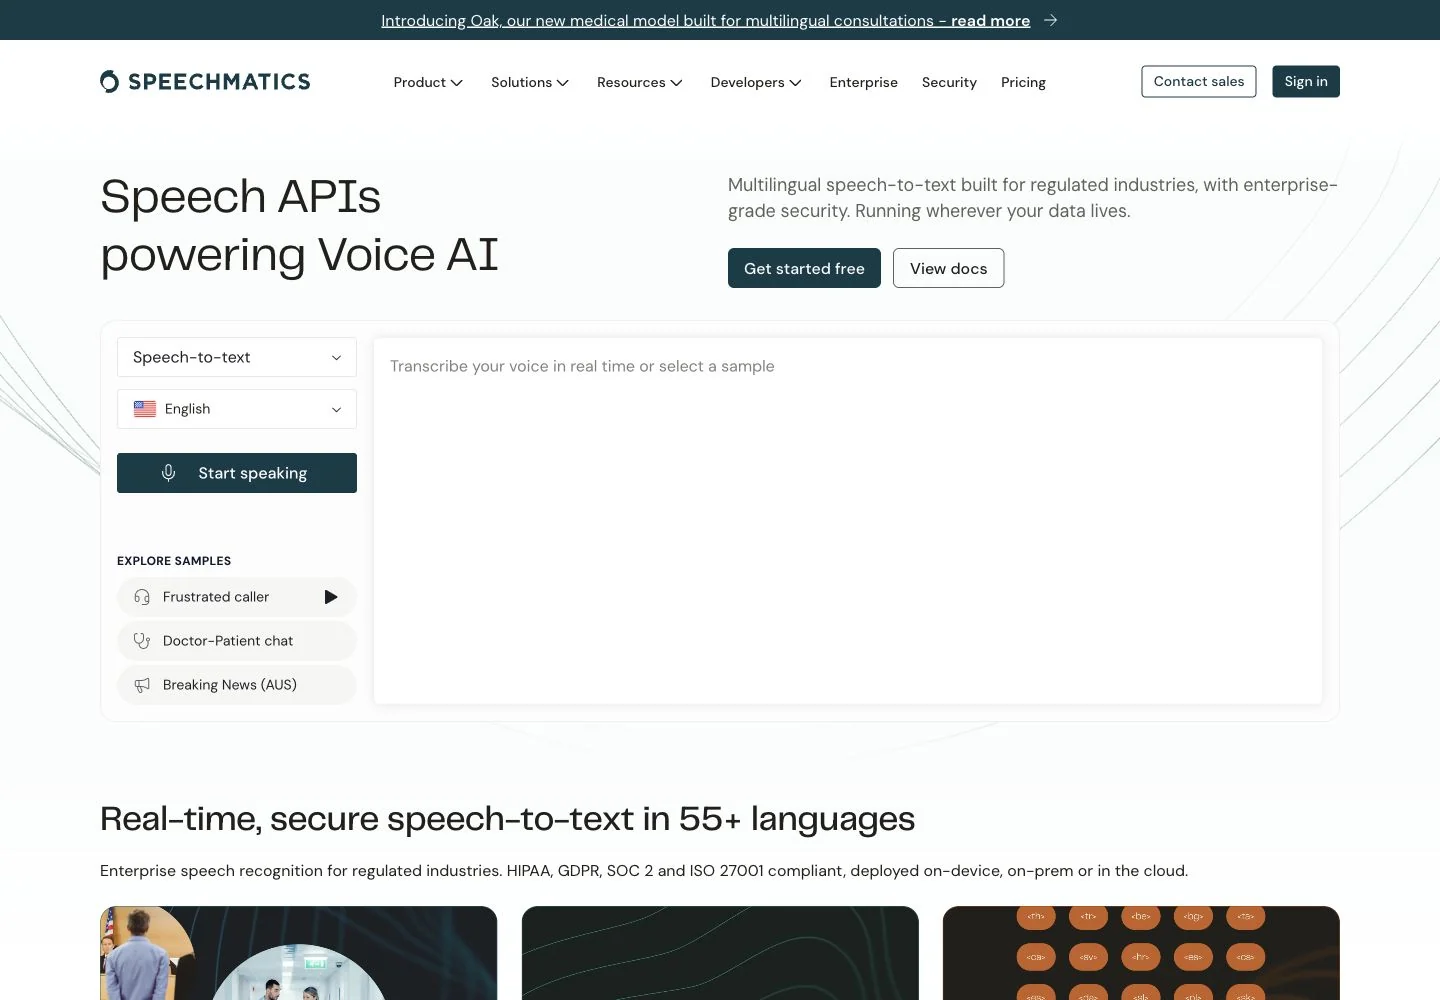Click the 'EXPLORE SAMPLES' label
The height and width of the screenshot is (1000, 1440).
174,561
